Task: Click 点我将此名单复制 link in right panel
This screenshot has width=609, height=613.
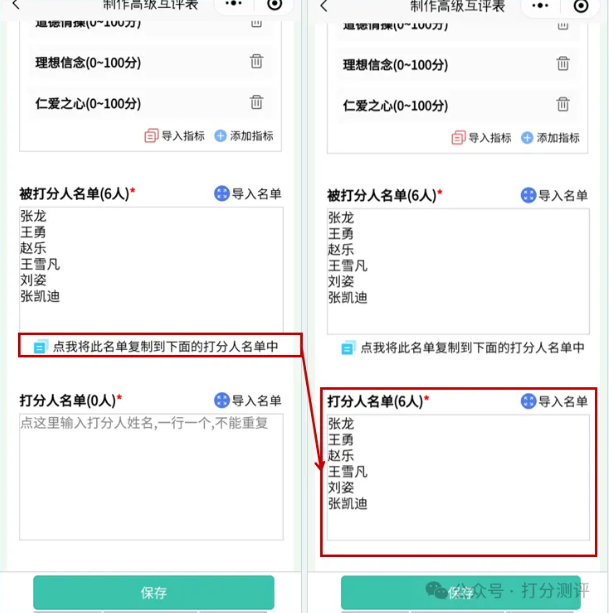Action: (463, 348)
